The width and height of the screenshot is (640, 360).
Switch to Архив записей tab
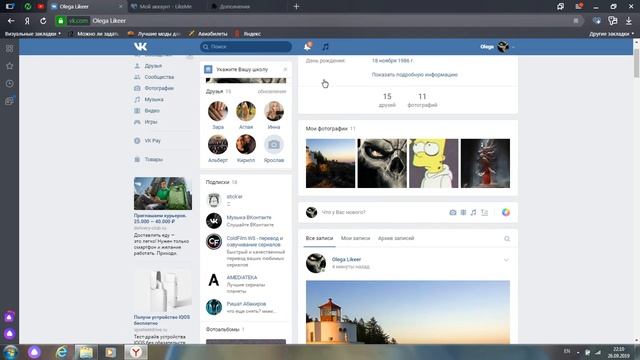(x=396, y=238)
